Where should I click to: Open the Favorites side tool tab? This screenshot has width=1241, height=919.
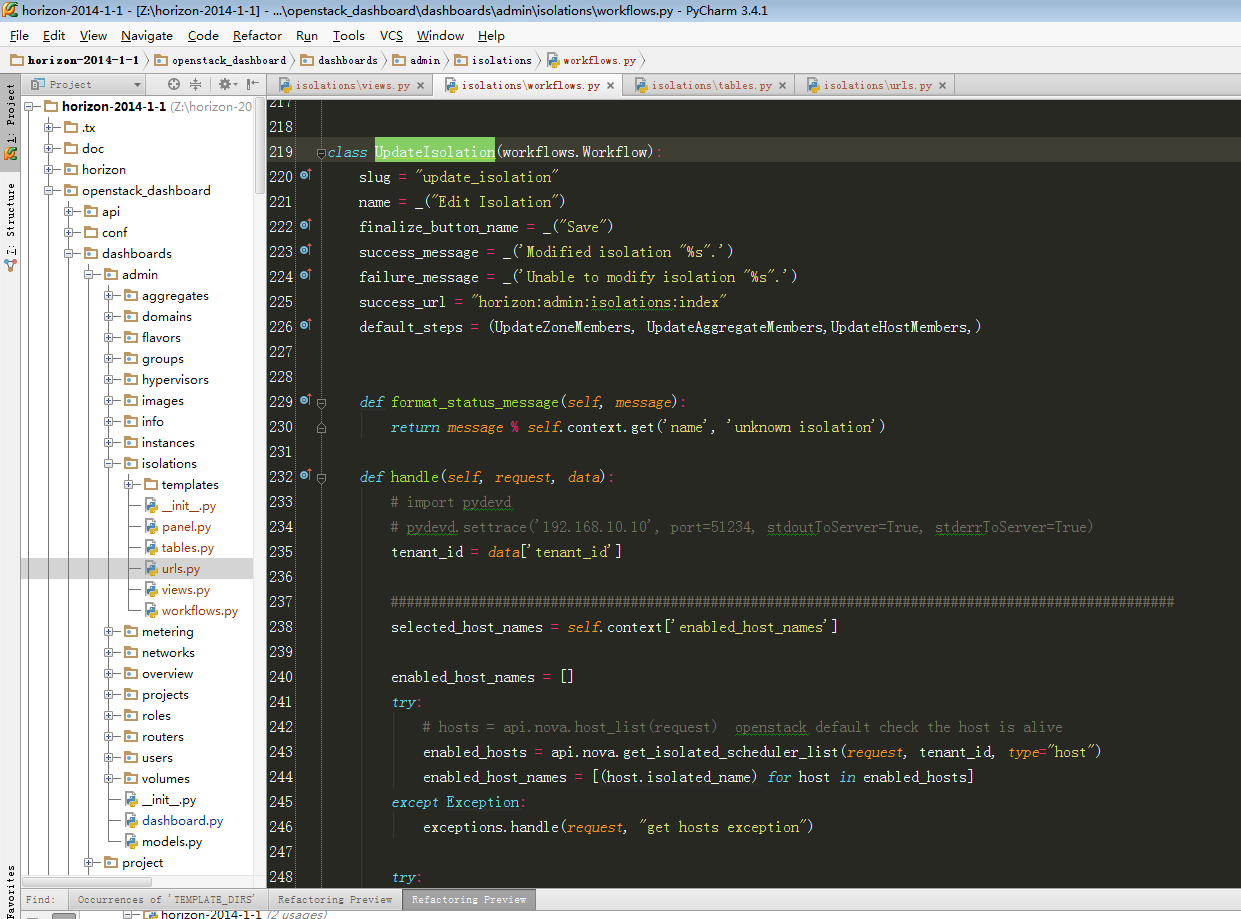(x=11, y=892)
